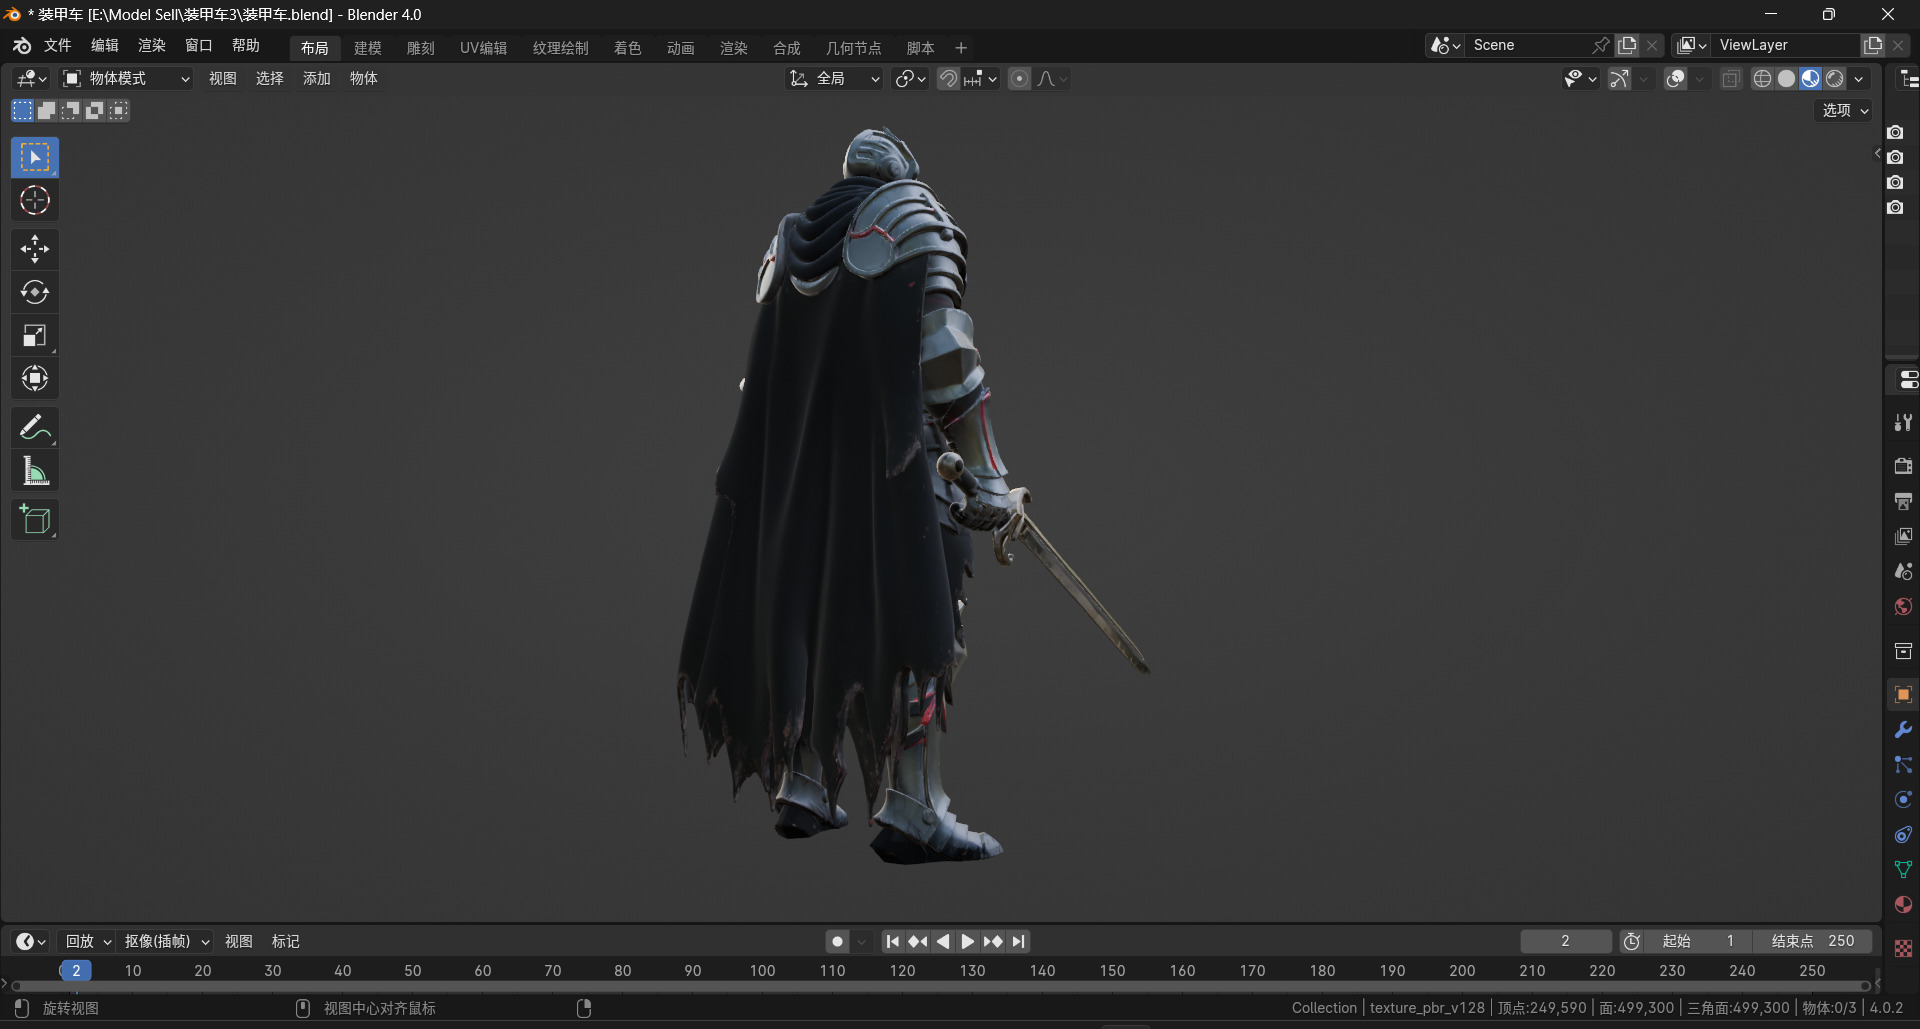1920x1029 pixels.
Task: Open selectability and visibility dropdown
Action: point(1580,79)
